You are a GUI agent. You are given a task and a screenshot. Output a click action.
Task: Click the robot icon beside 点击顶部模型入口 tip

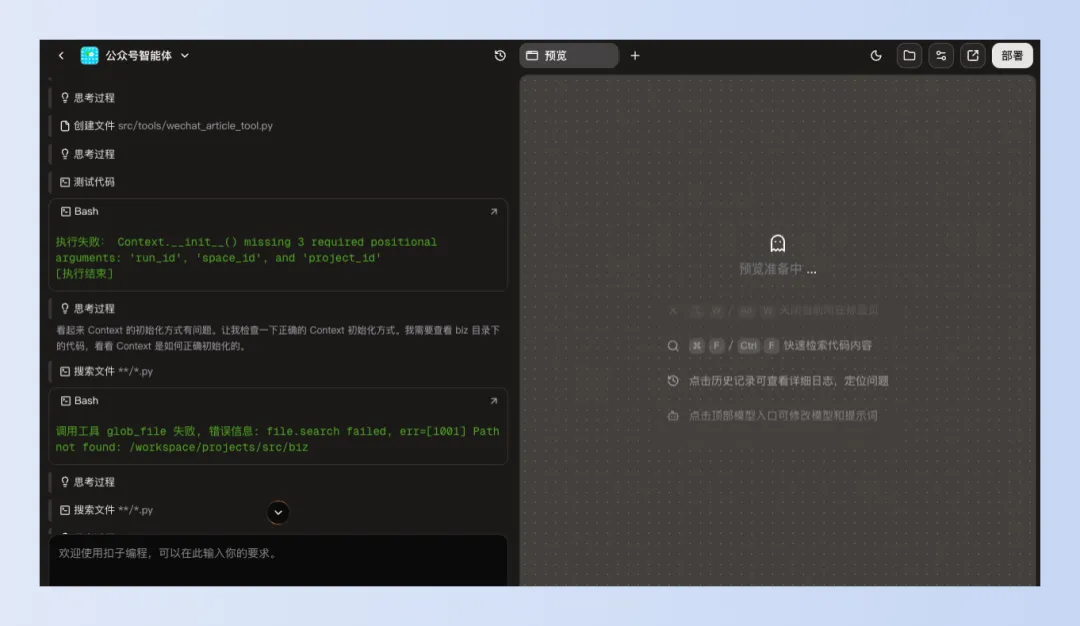(x=673, y=416)
